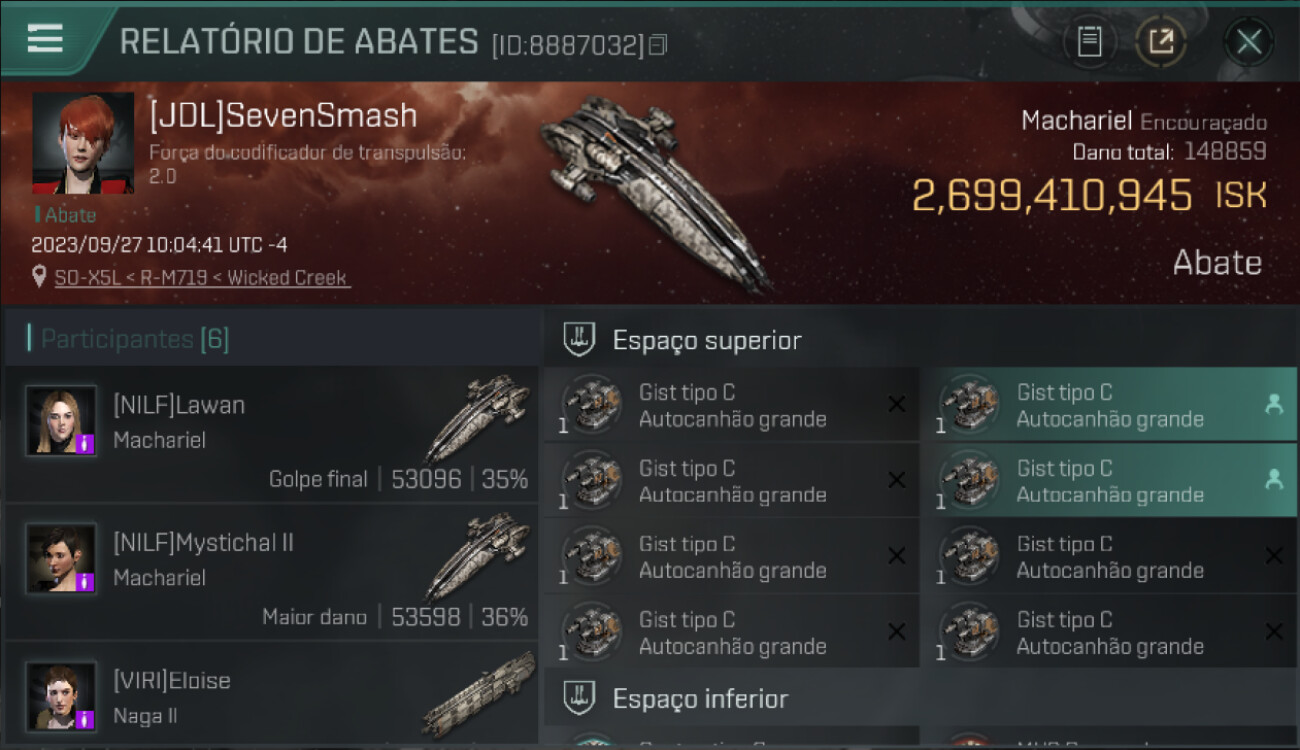1300x750 pixels.
Task: Click the X on first left-column autocannon
Action: pos(896,404)
